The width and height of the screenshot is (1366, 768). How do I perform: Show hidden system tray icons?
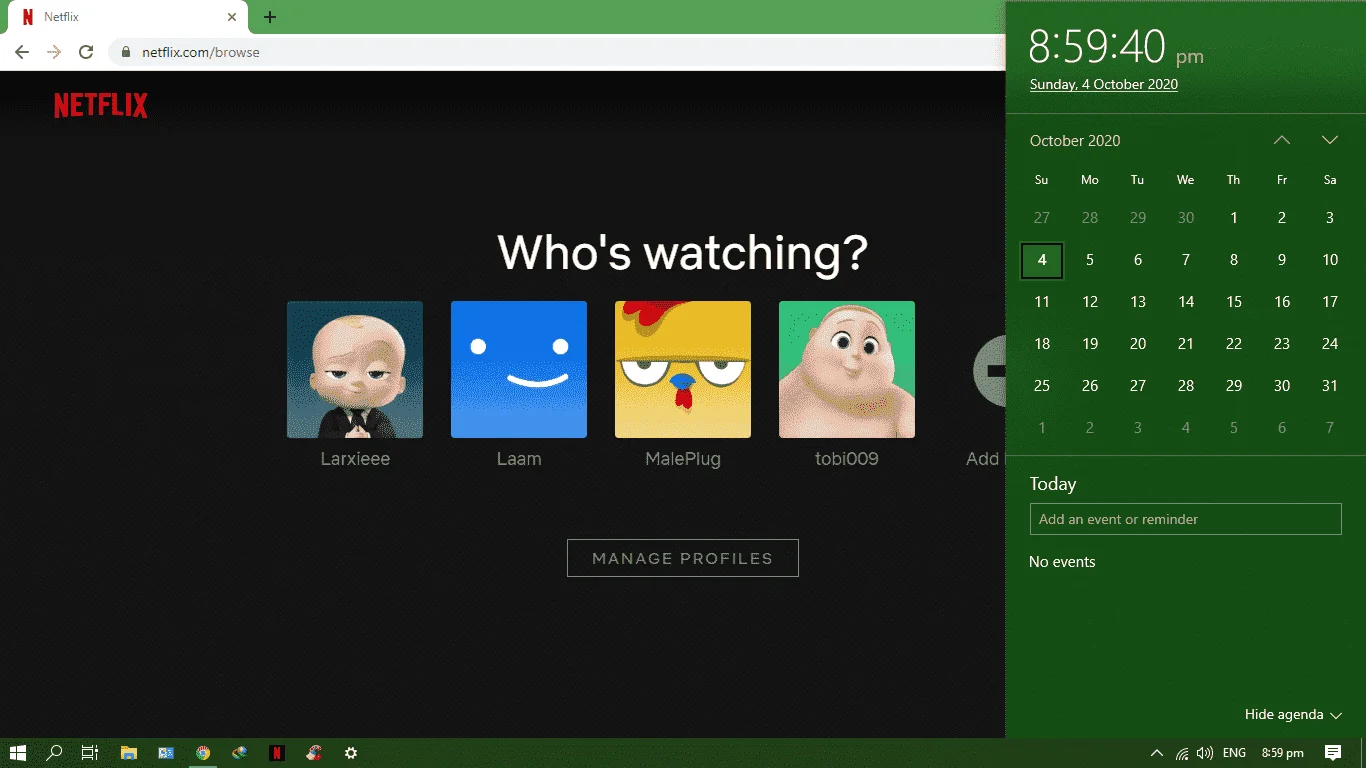(x=1157, y=753)
